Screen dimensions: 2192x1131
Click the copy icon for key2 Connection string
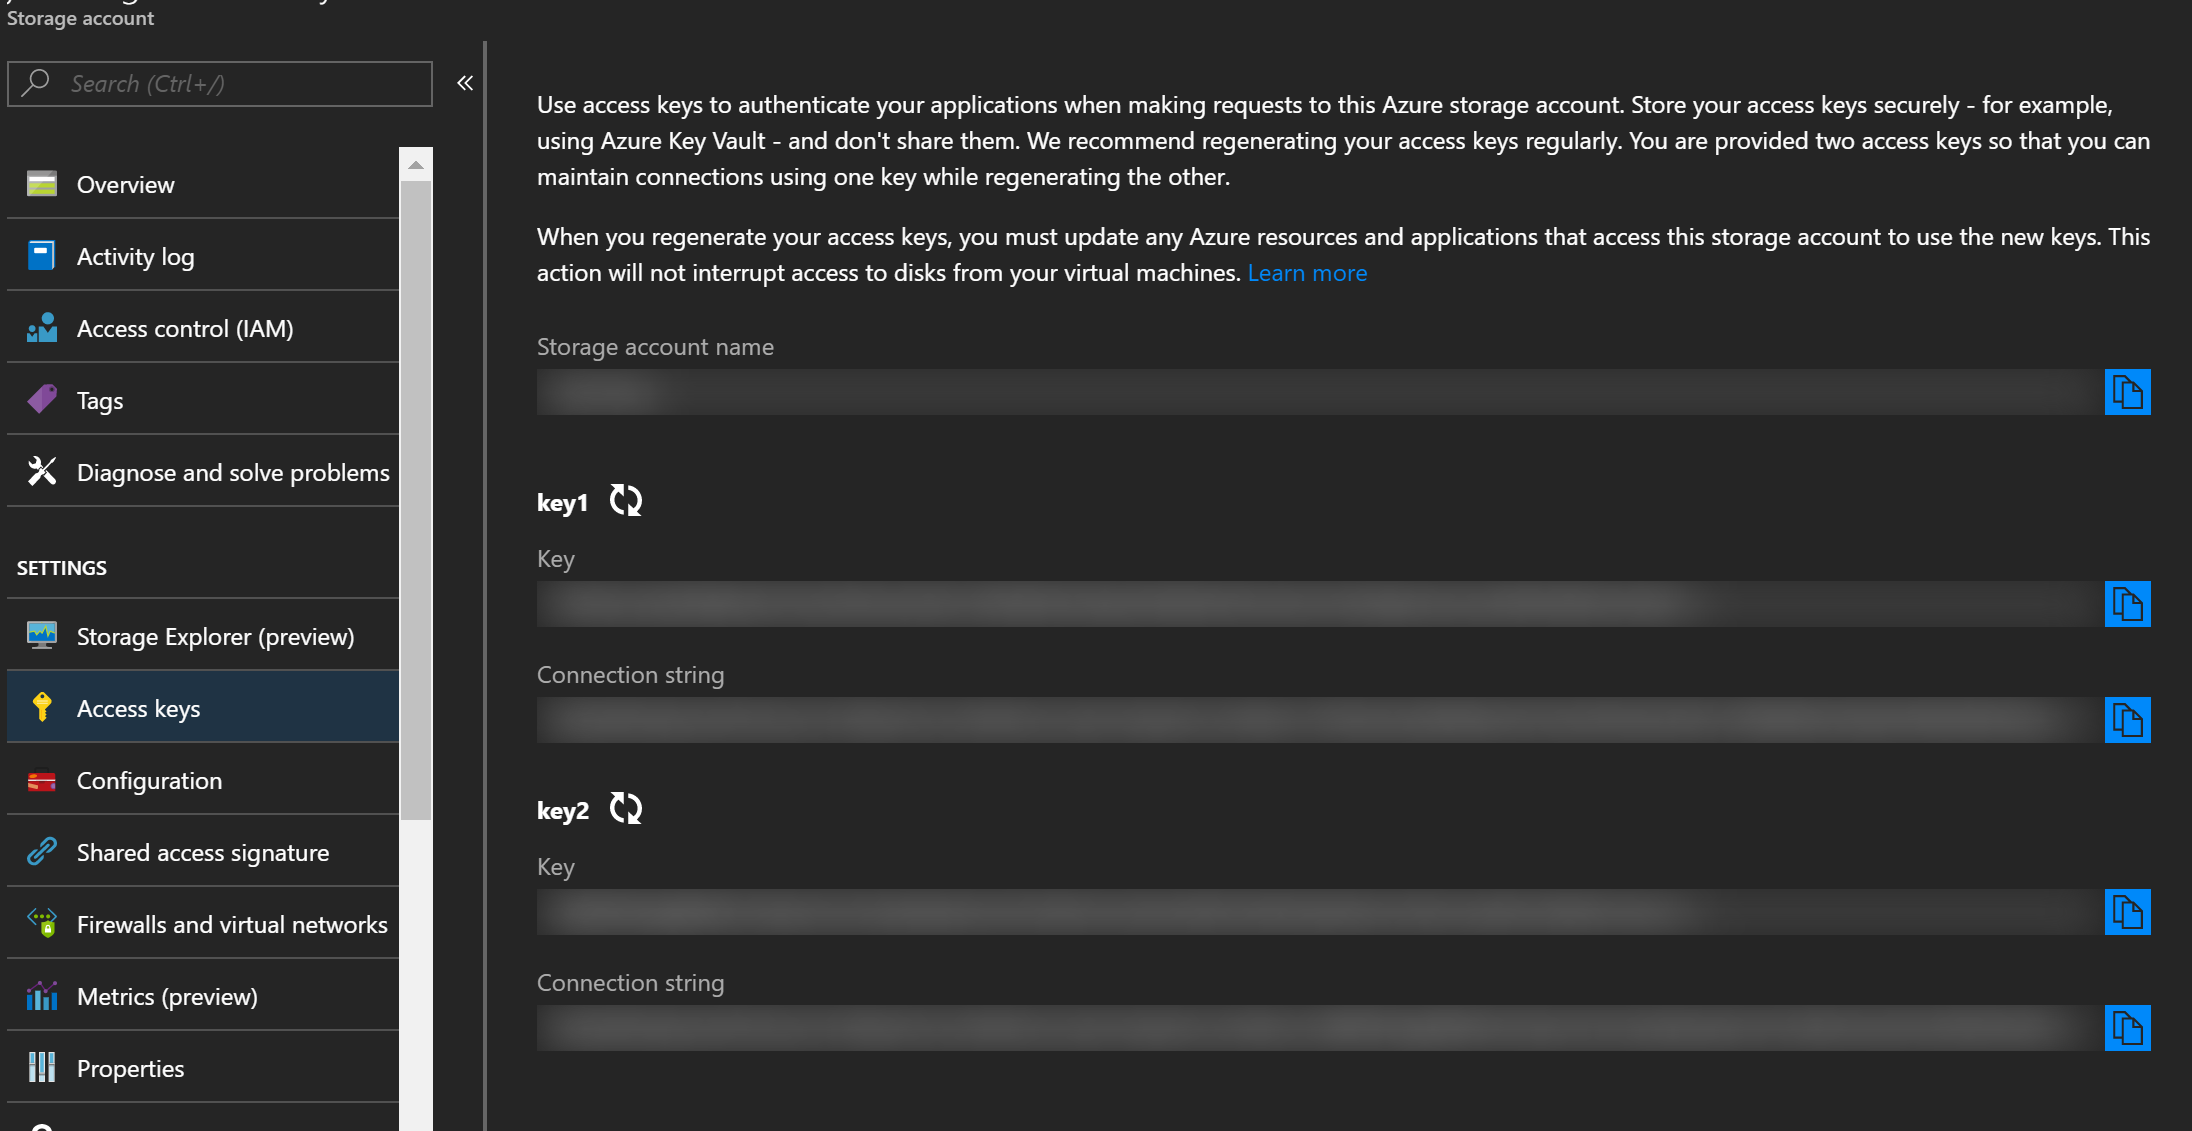click(x=2129, y=1027)
